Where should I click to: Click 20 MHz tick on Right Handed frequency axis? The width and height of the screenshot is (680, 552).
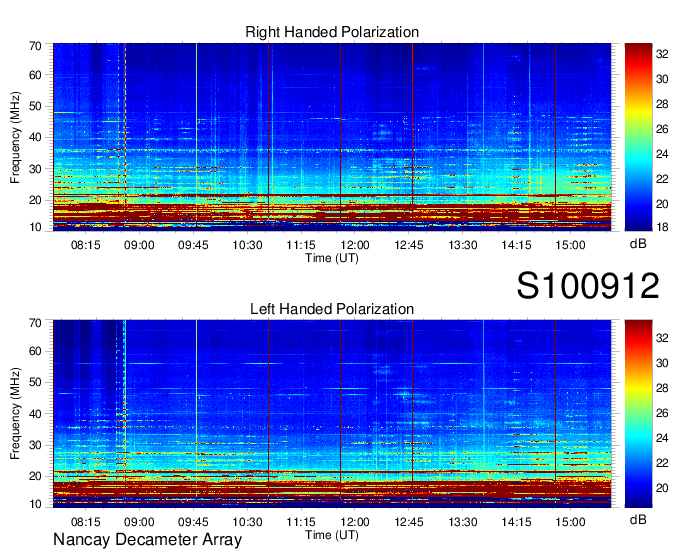[35, 200]
